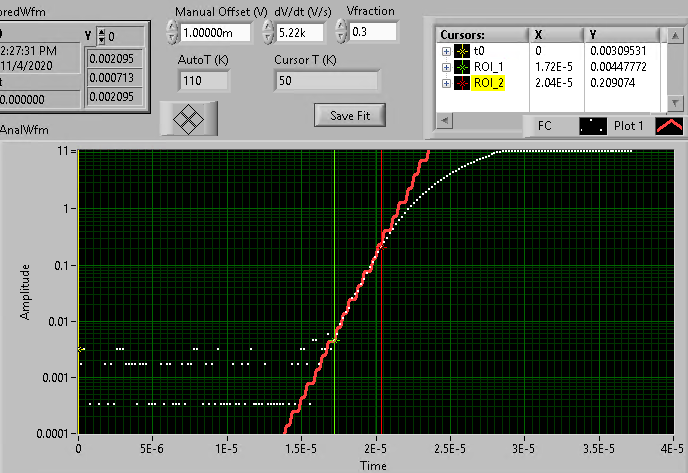The width and height of the screenshot is (688, 473).
Task: Click the t0 cursor crosshair icon
Action: click(x=462, y=49)
